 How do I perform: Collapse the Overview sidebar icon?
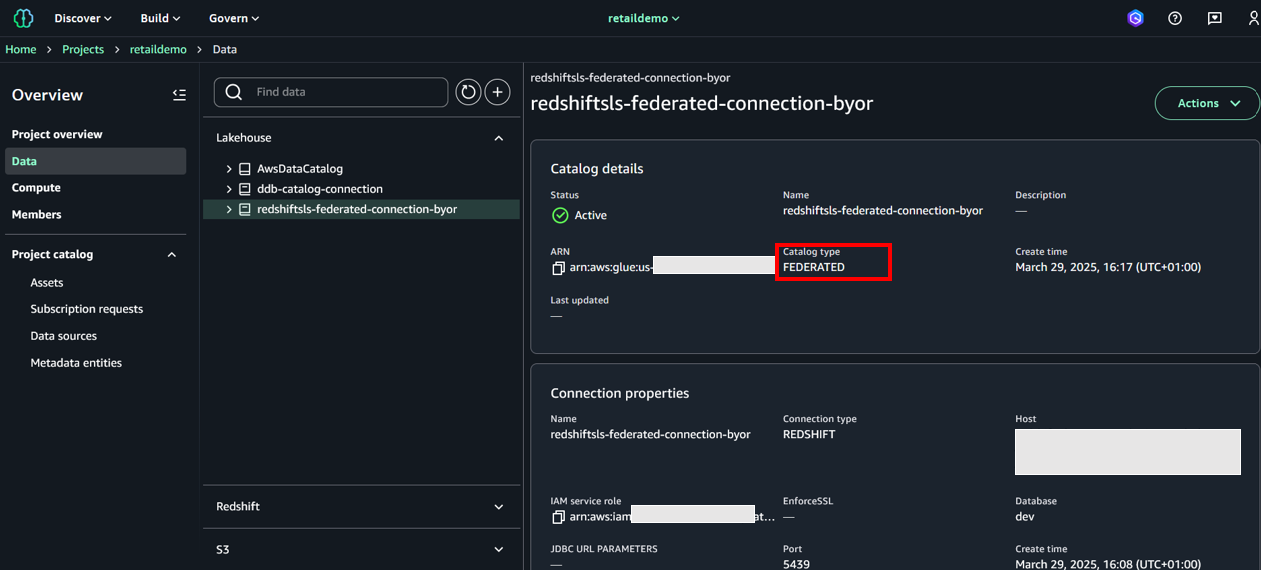pyautogui.click(x=179, y=95)
